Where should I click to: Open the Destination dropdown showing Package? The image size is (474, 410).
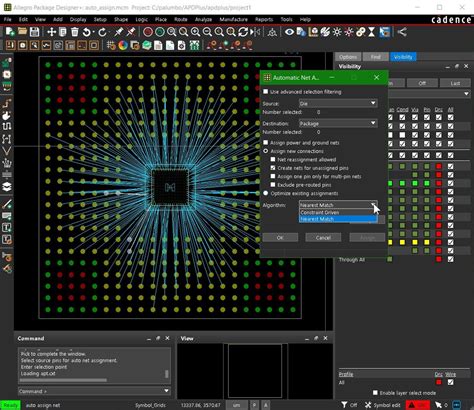tap(338, 123)
